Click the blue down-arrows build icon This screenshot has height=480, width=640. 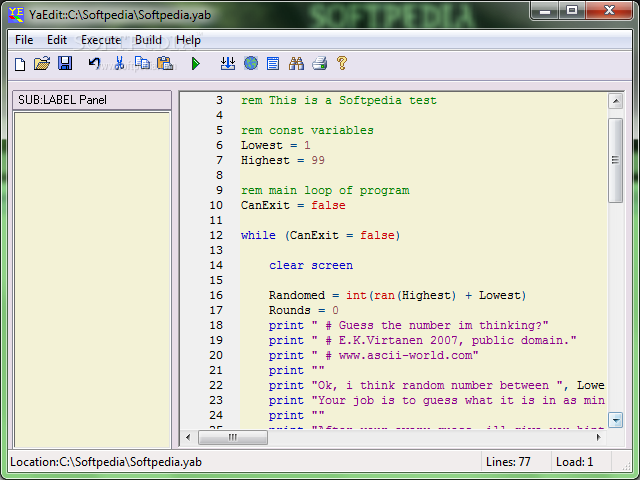tap(228, 64)
